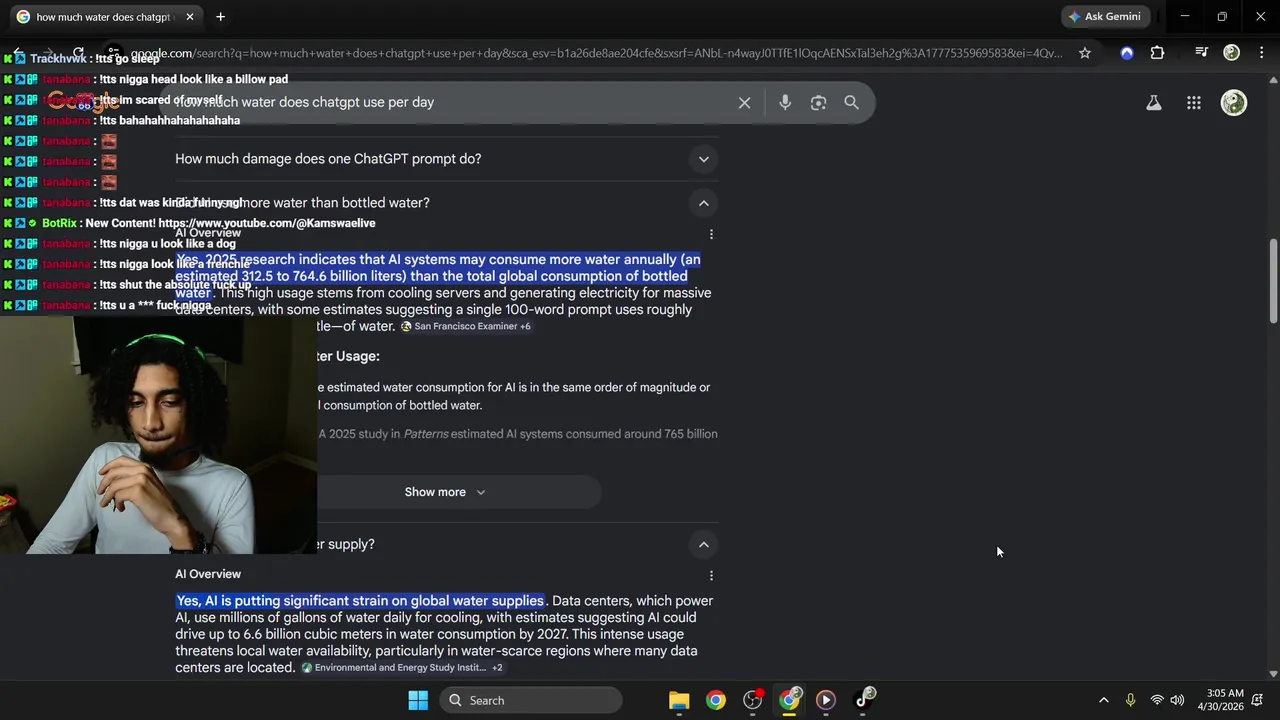Click the +2 sources chip

pos(497,667)
